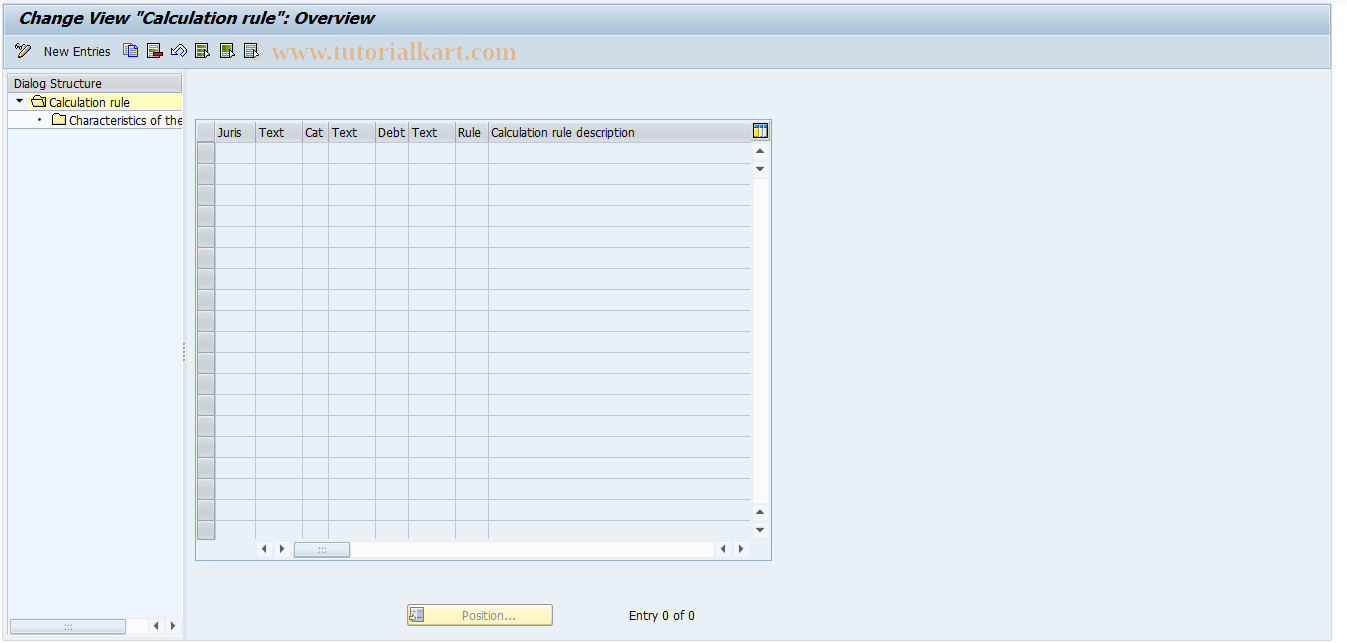The image size is (1347, 643).
Task: Click first row Rule input cell
Action: click(x=471, y=153)
